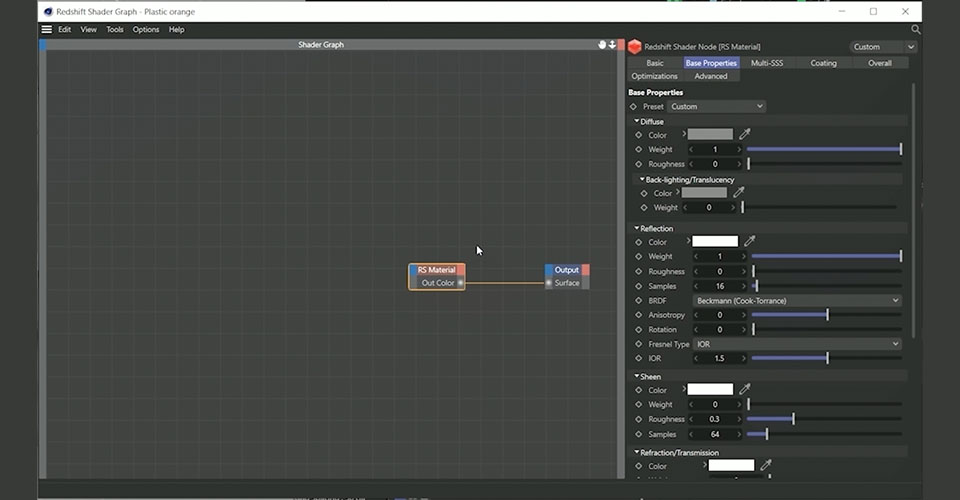Open the top-right Custom layout dropdown
This screenshot has height=500, width=960.
(883, 47)
